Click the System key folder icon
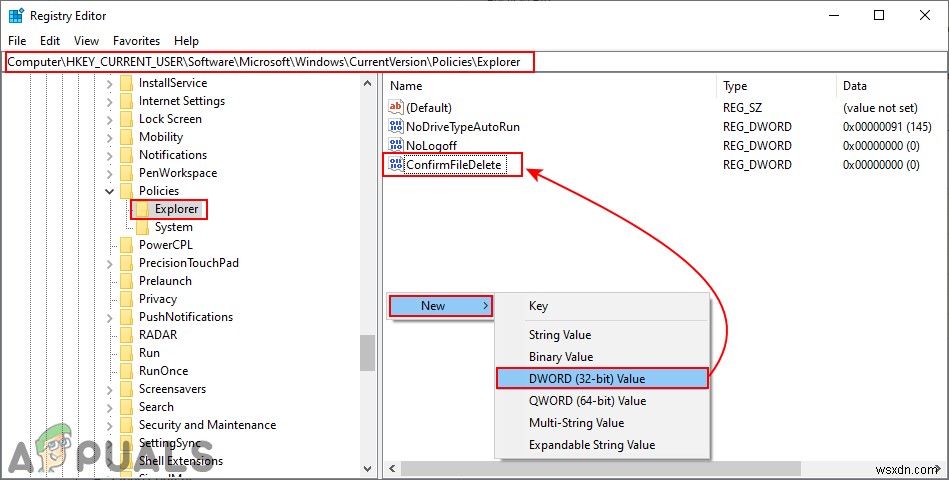Viewport: 949px width, 480px height. tap(142, 227)
